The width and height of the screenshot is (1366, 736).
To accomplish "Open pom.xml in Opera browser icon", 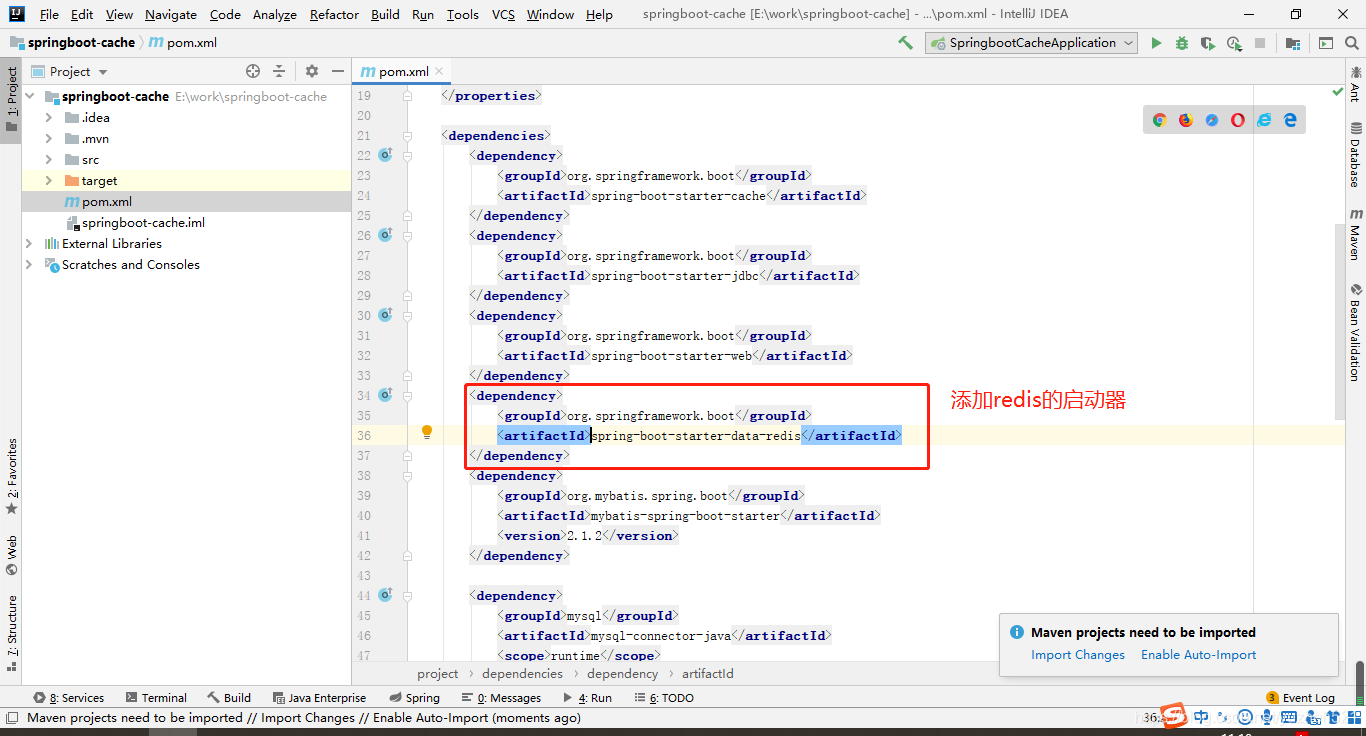I will (1238, 120).
